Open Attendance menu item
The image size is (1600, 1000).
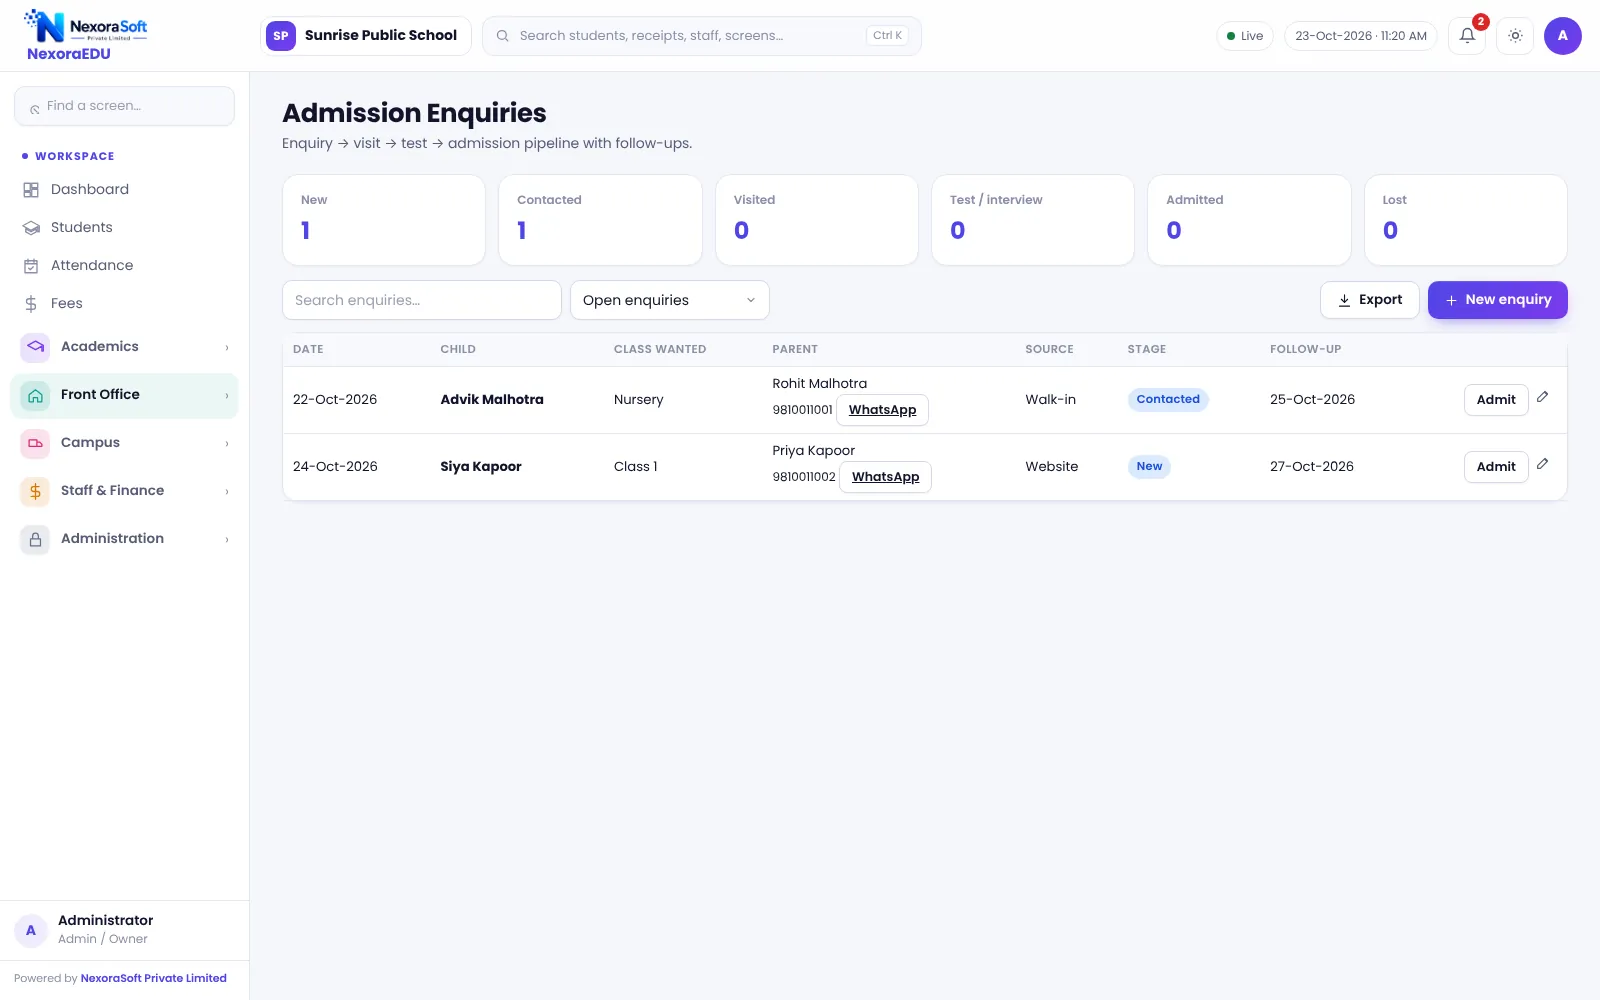(124, 266)
